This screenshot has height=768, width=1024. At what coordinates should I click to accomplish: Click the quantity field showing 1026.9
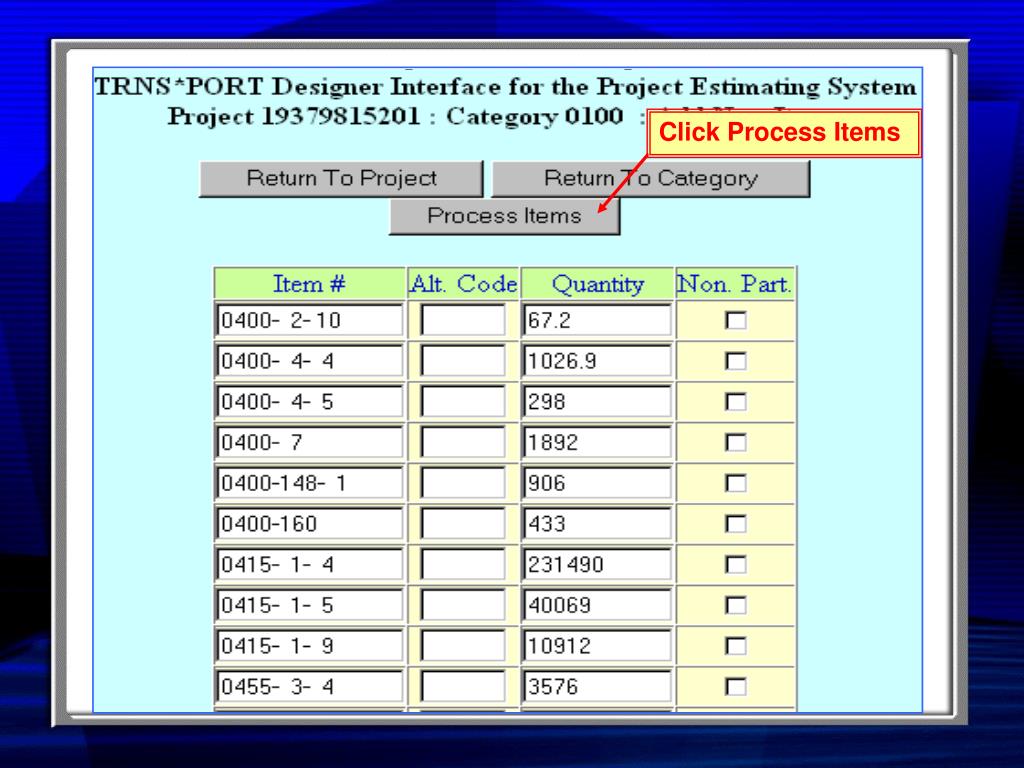597,360
